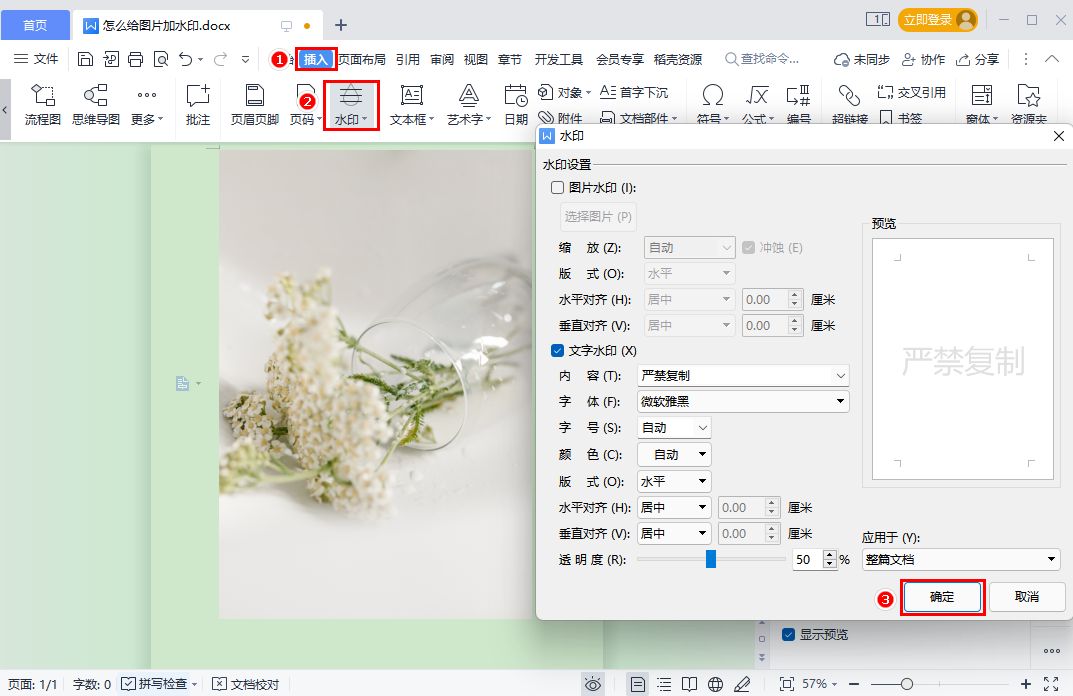Open the 颜色 color dropdown
Image resolution: width=1073 pixels, height=696 pixels.
click(x=674, y=454)
